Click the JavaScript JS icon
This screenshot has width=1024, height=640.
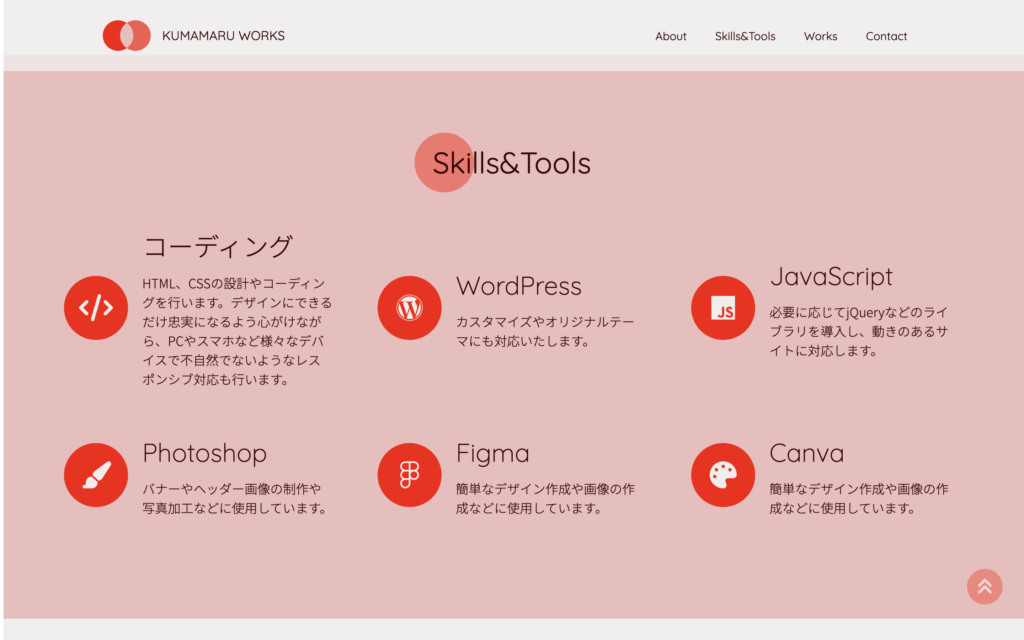coord(723,308)
